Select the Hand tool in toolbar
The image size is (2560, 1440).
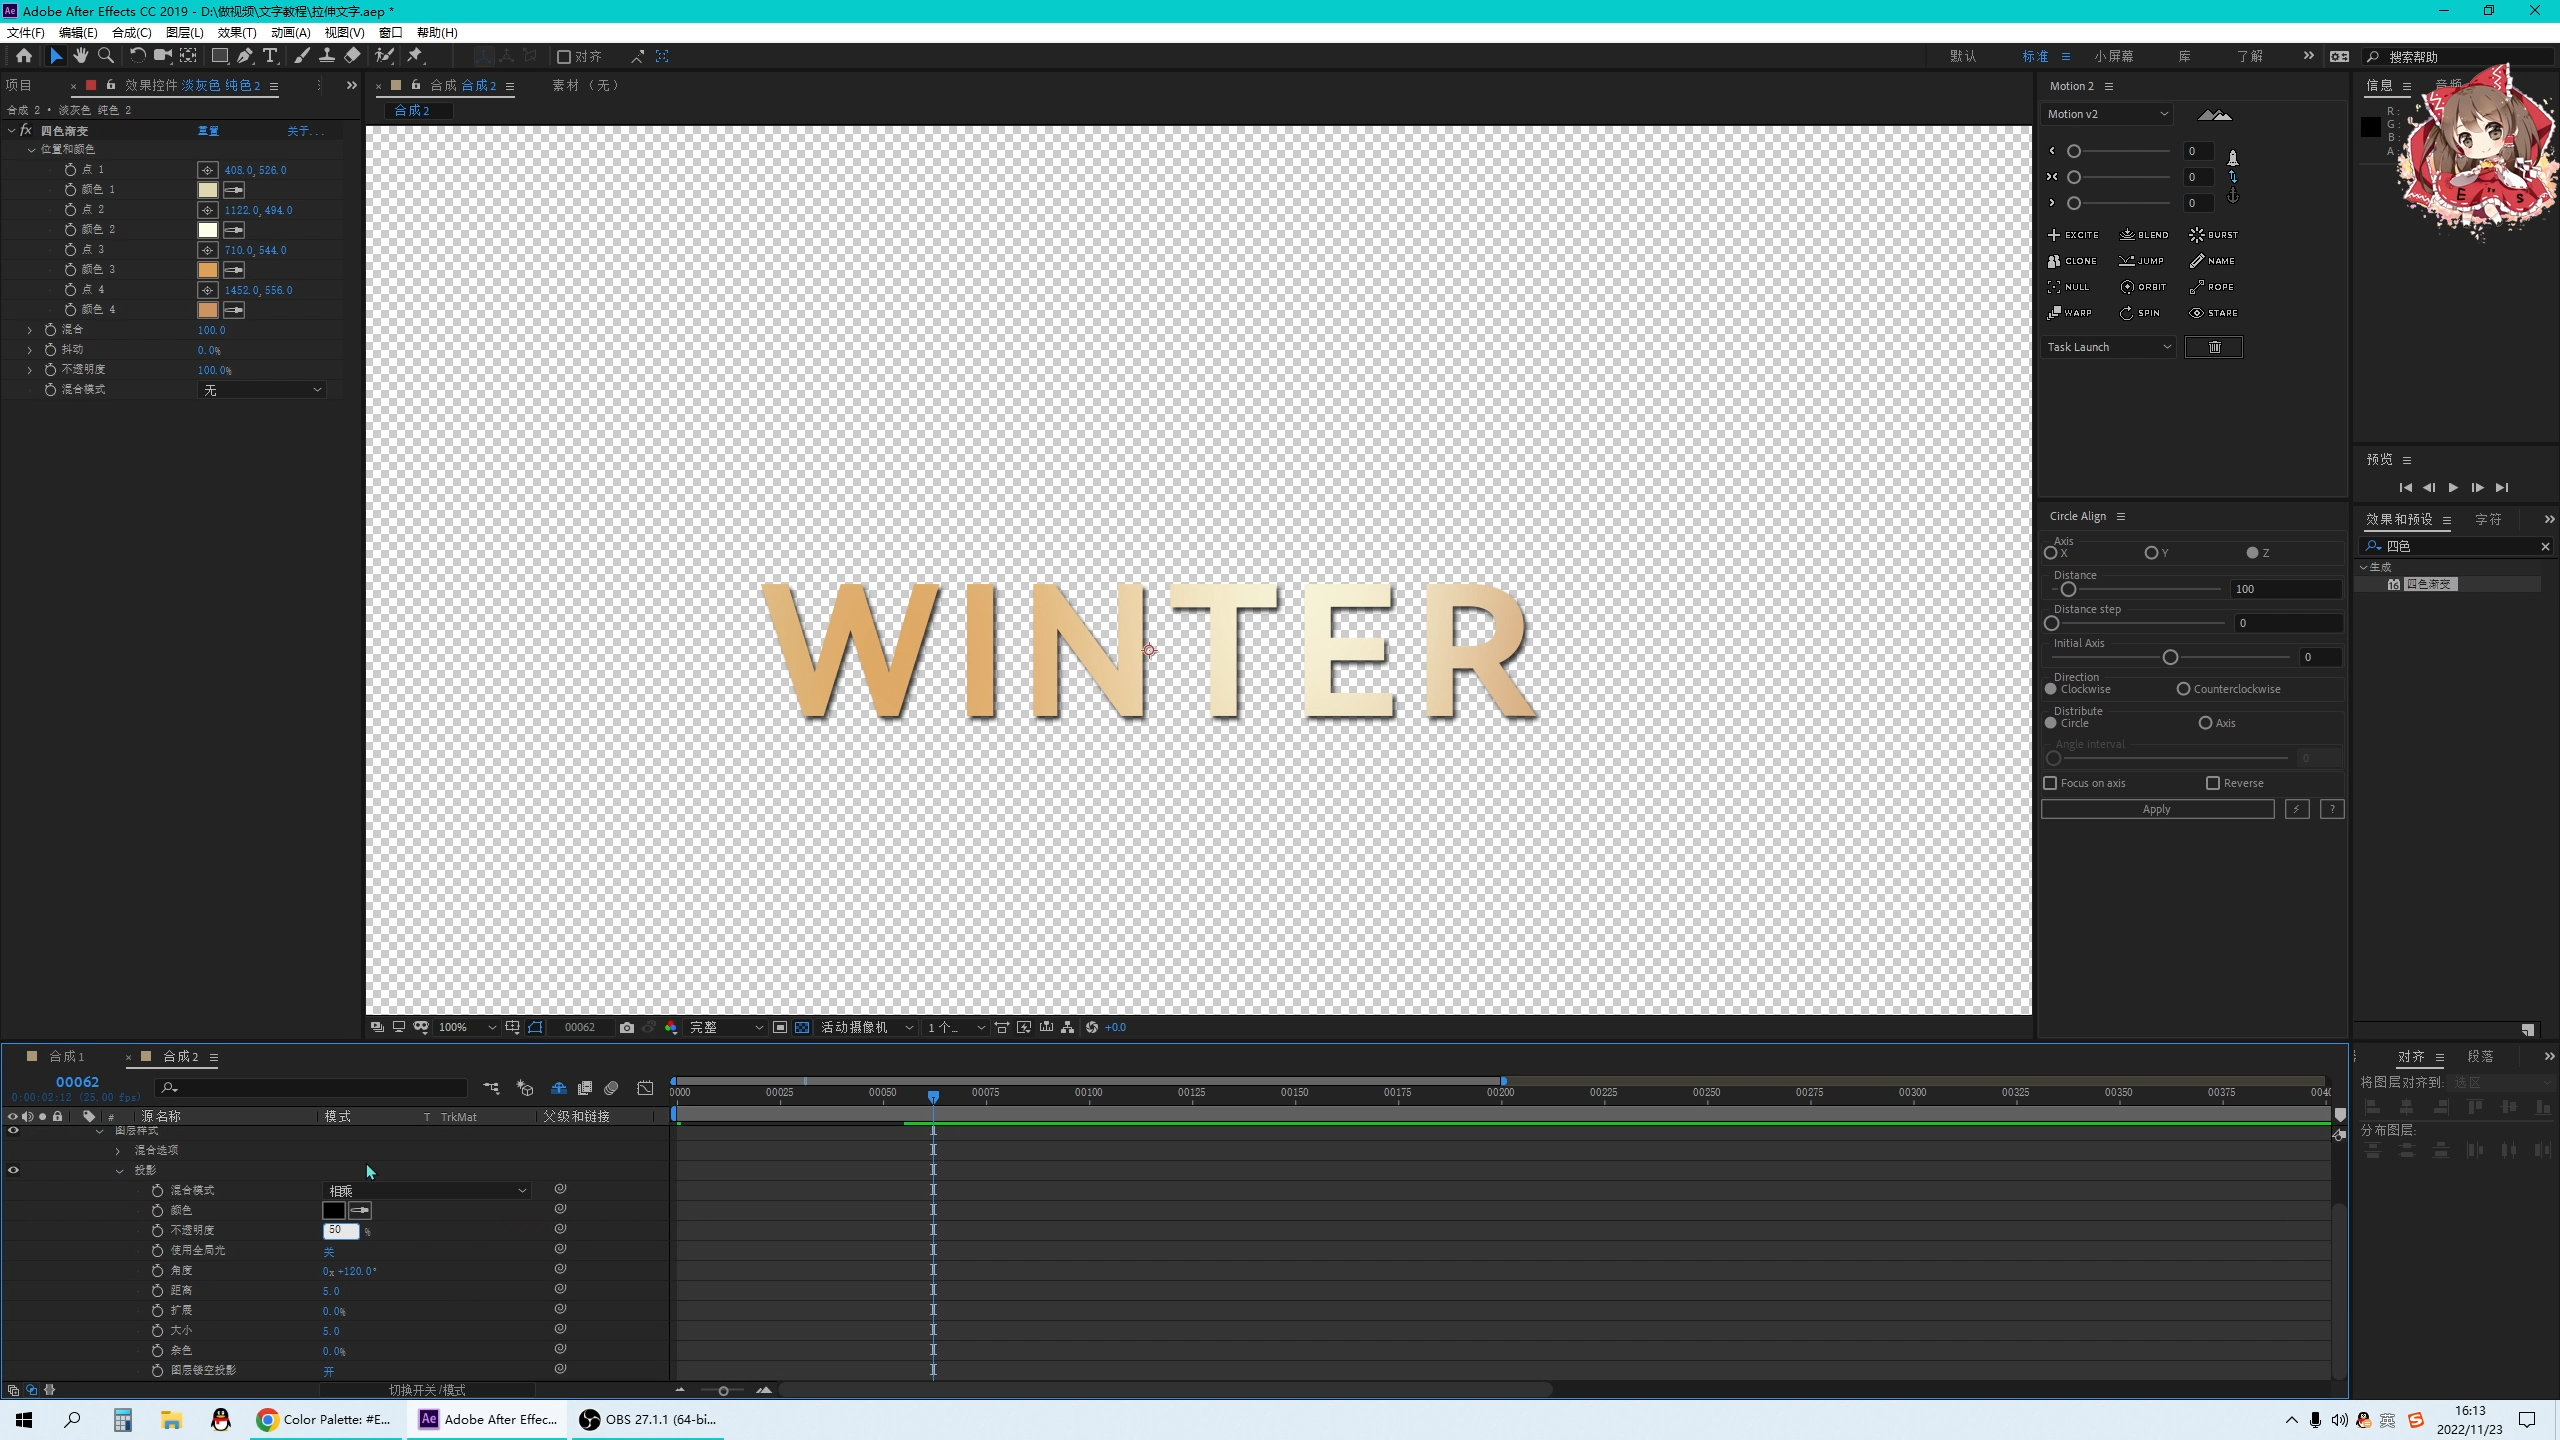(x=81, y=56)
